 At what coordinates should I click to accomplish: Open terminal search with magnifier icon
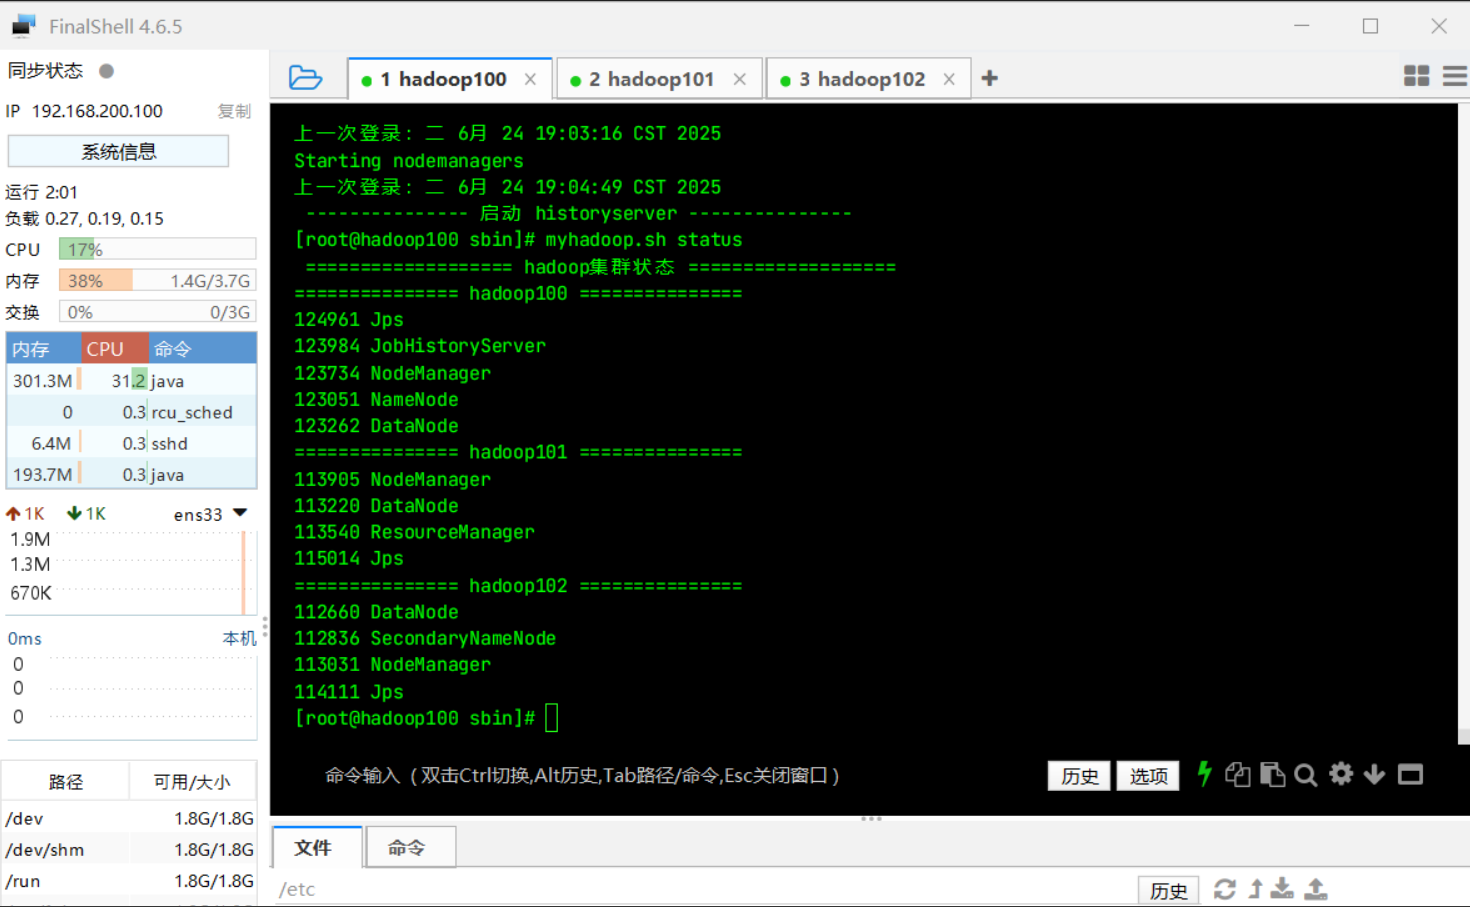(1305, 775)
